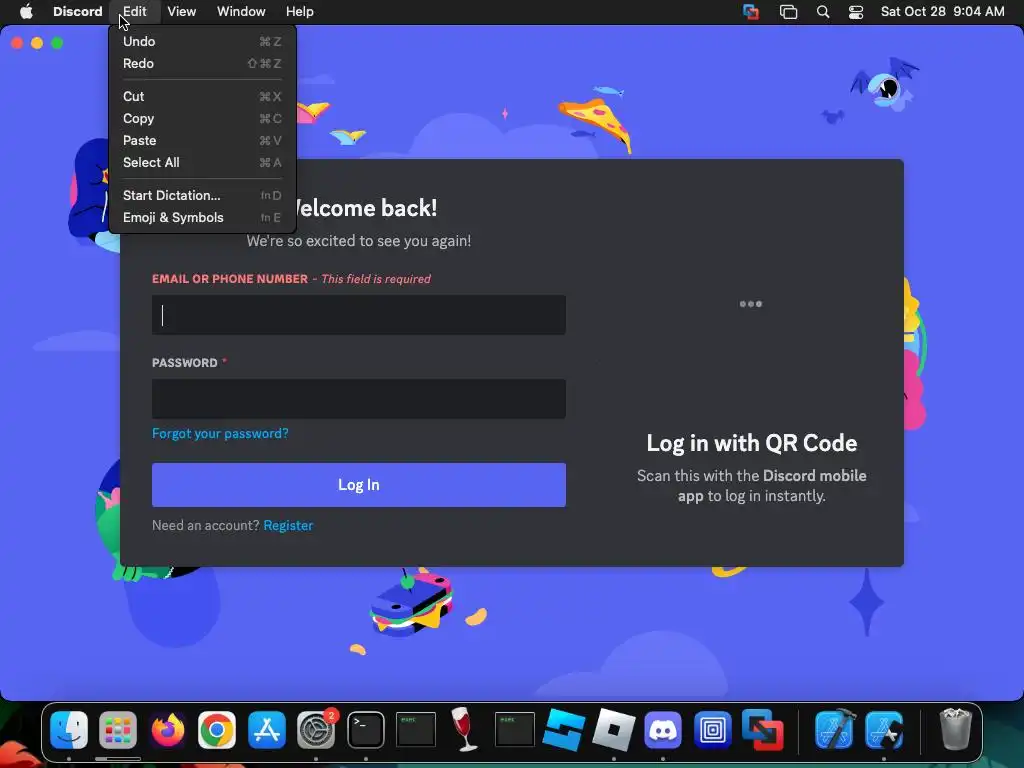Open the Trash in the dock
The height and width of the screenshot is (768, 1024).
955,729
